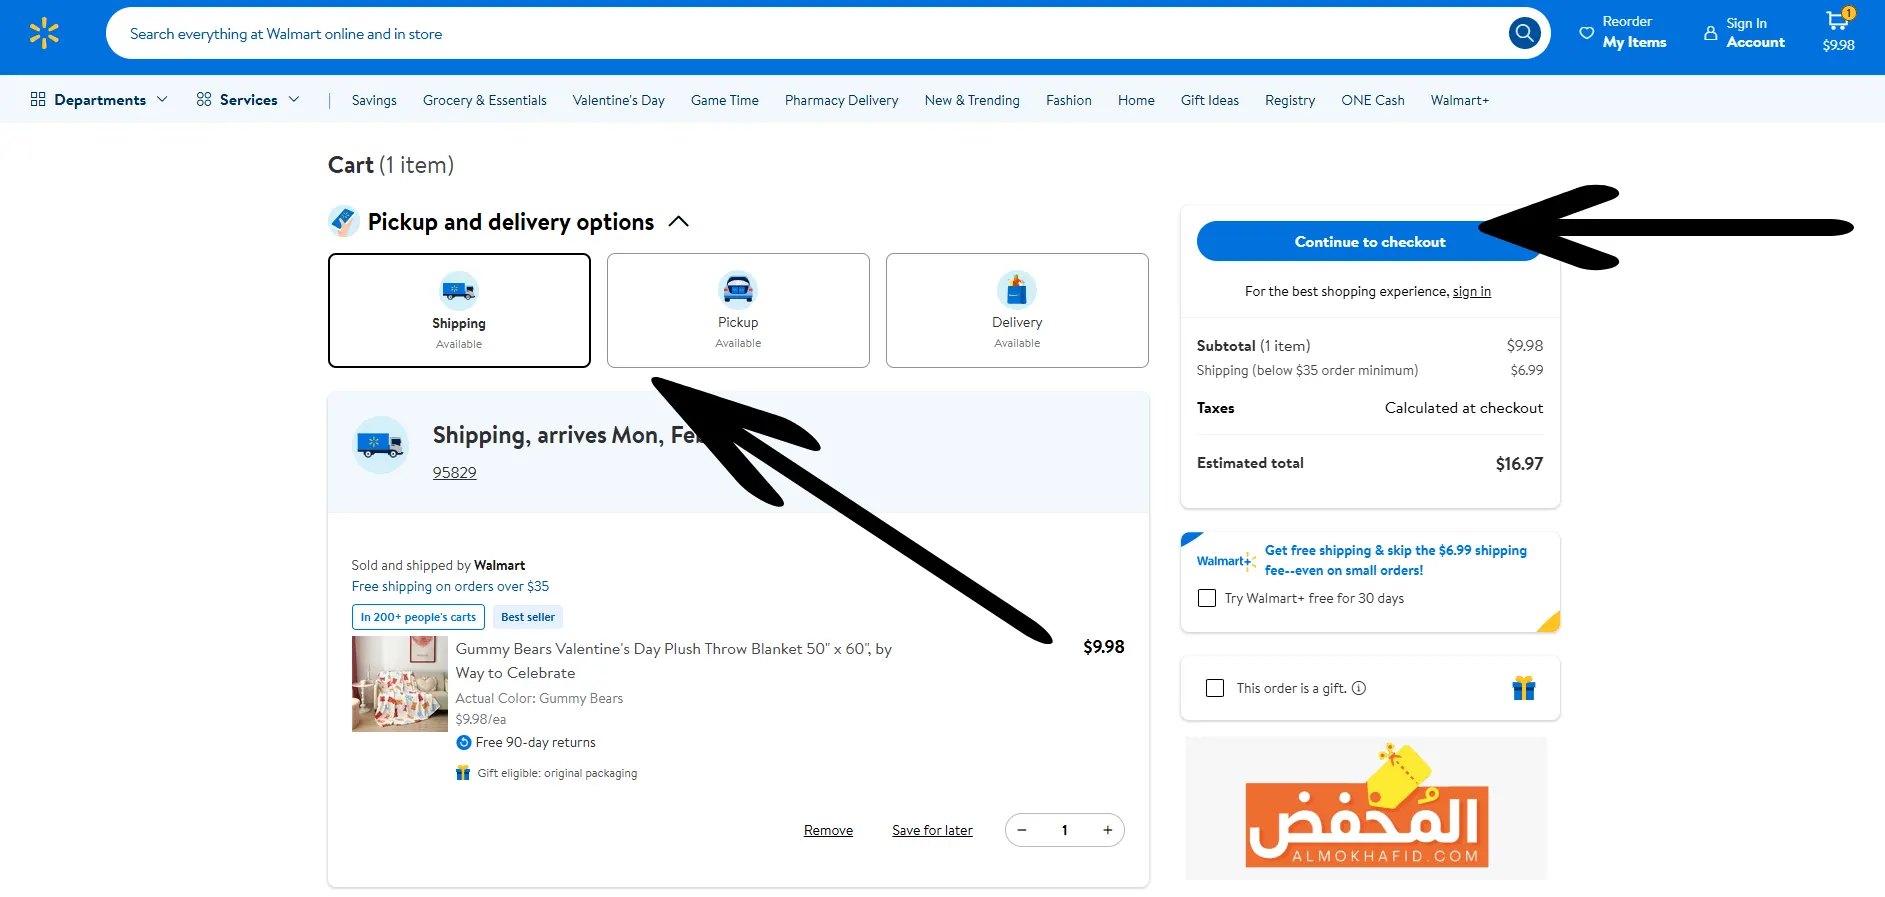Open Valentine's Day nav item

click(618, 100)
